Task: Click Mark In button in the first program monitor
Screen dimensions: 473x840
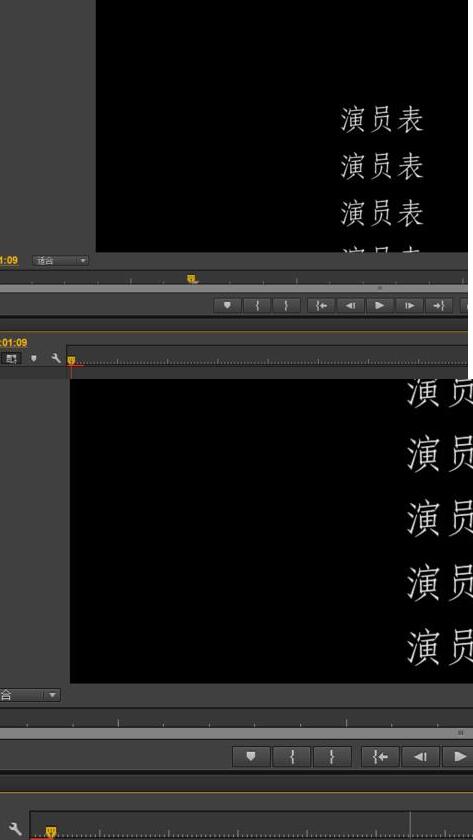Action: (257, 305)
